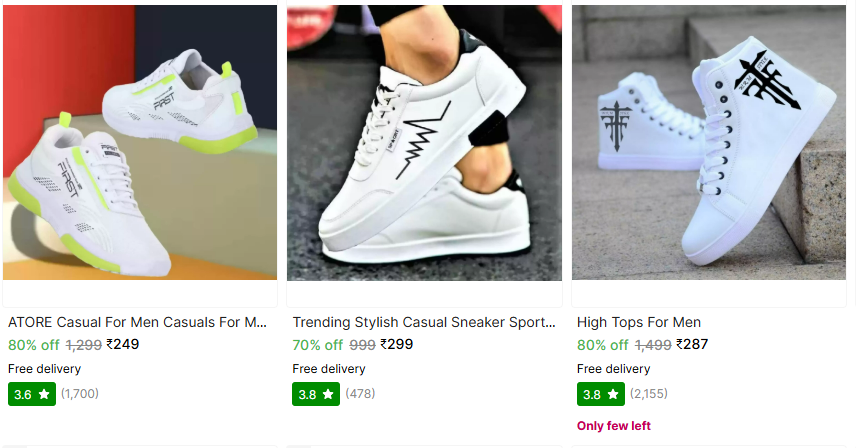The height and width of the screenshot is (448, 856).
Task: Click the Trending Stylish Casual Sneaker title
Action: point(424,322)
